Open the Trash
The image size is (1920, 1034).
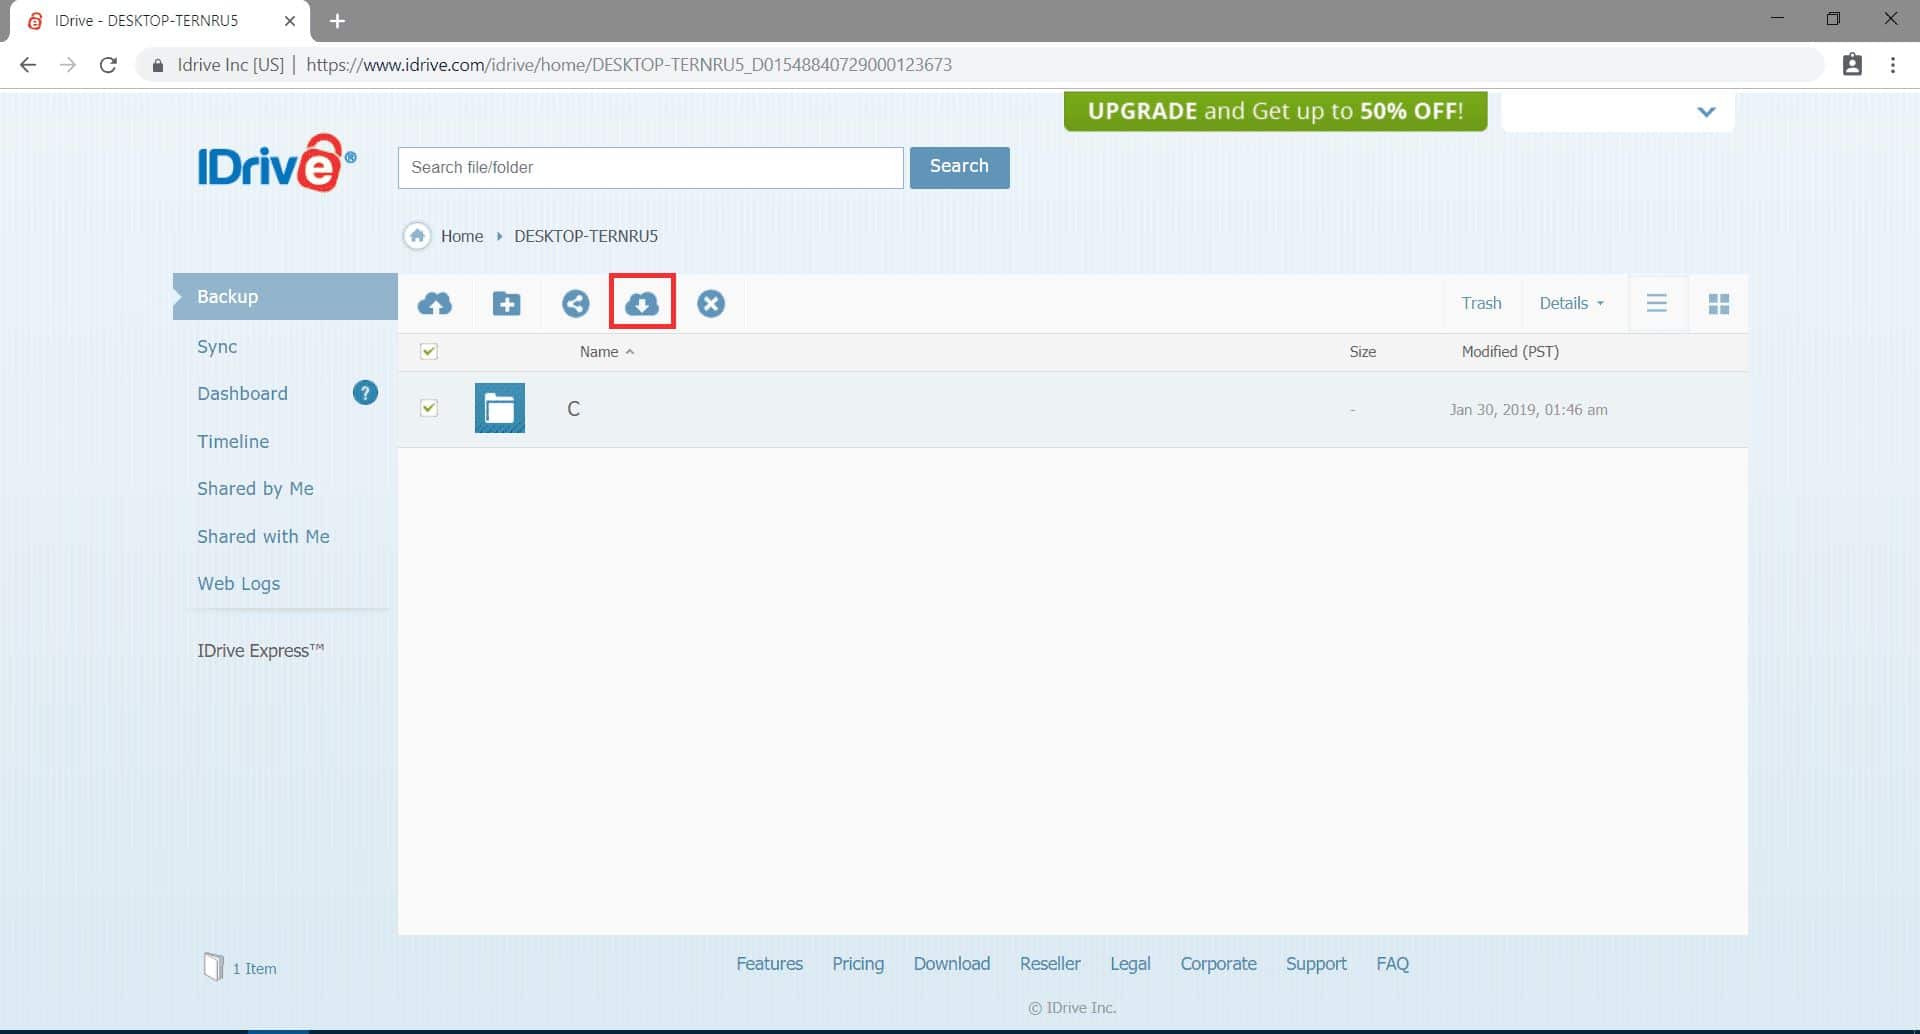coord(1481,303)
